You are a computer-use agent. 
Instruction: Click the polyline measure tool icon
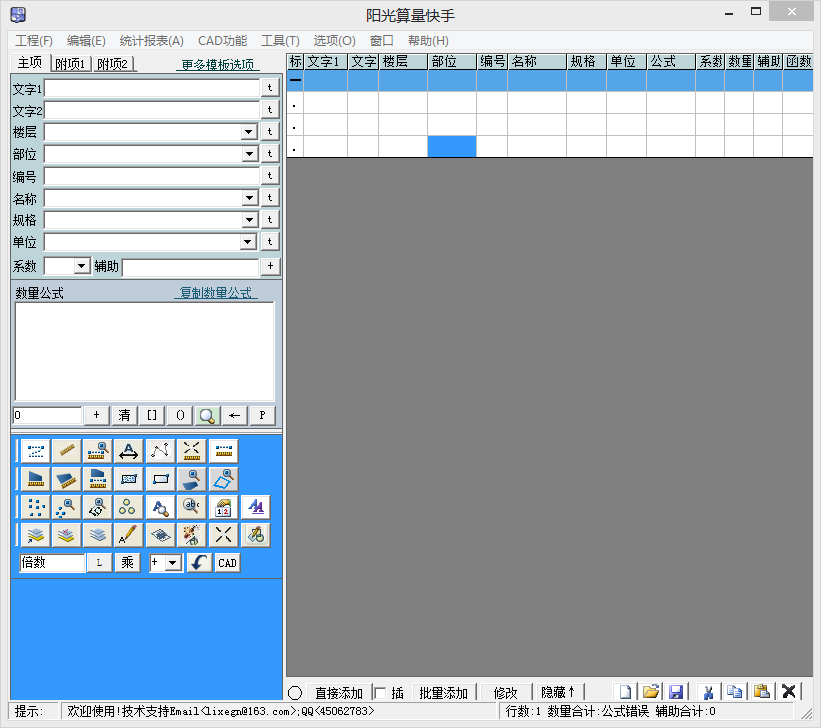click(x=160, y=451)
